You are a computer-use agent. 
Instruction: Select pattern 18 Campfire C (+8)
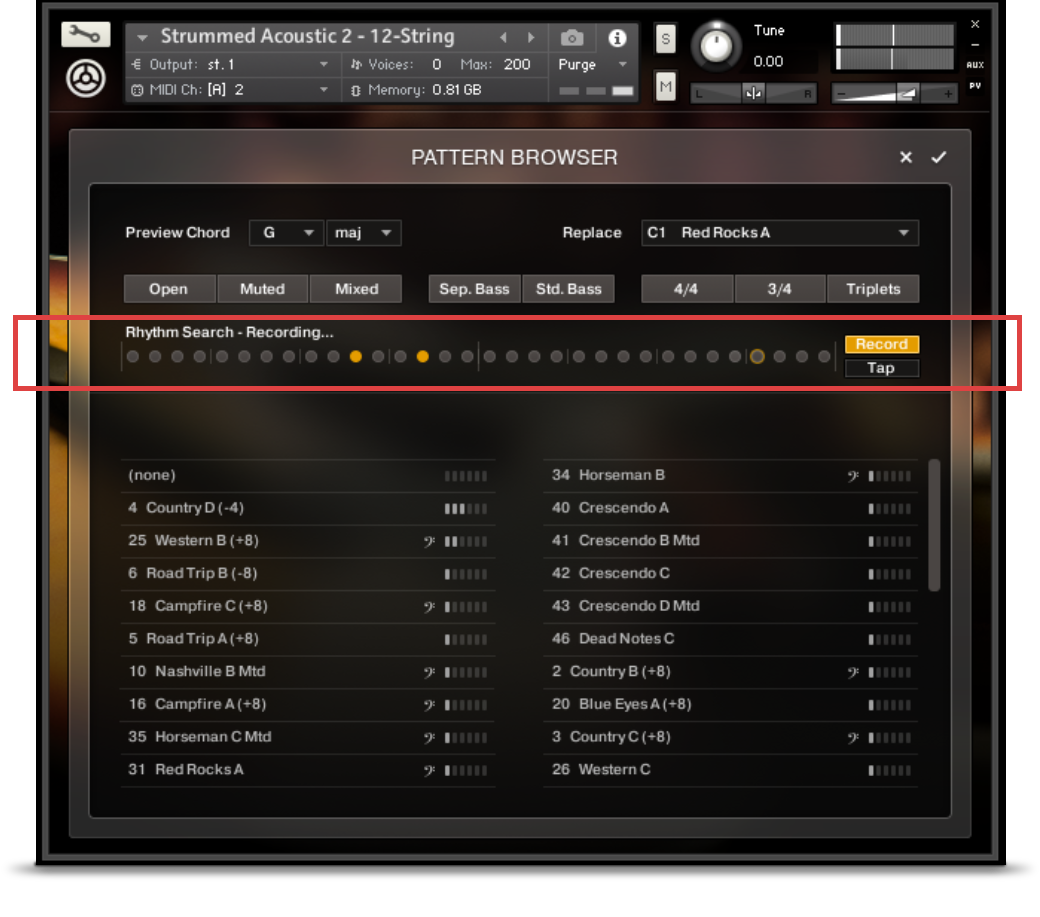click(x=308, y=607)
